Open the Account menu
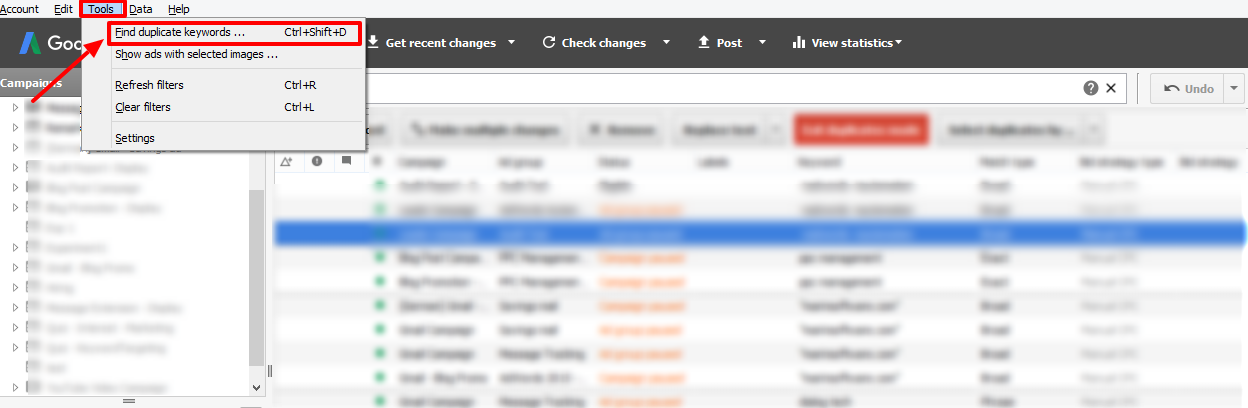The width and height of the screenshot is (1248, 408). pos(19,9)
